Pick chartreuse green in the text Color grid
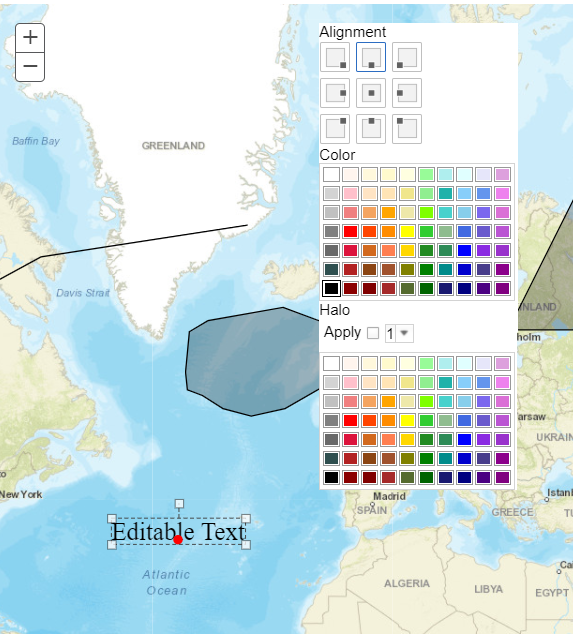573x634 pixels. [x=426, y=212]
